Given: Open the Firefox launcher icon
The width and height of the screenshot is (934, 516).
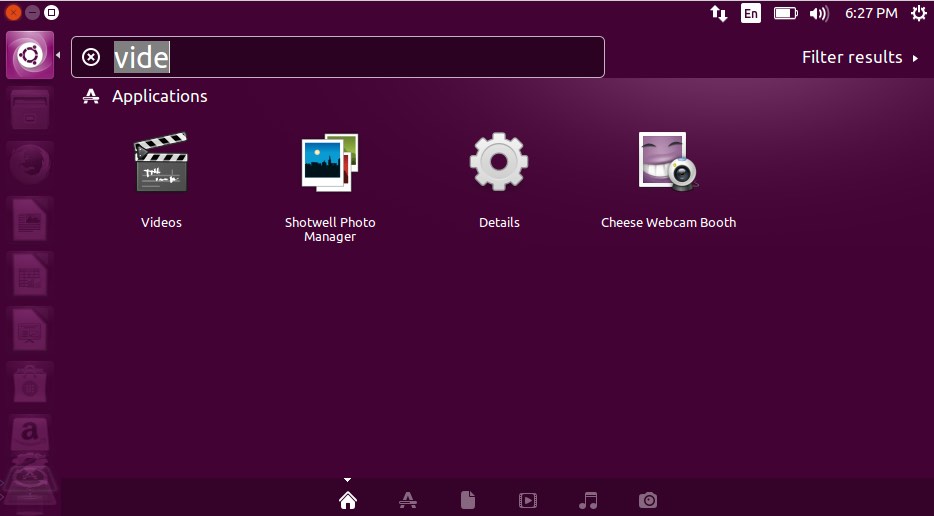Looking at the screenshot, I should click(30, 162).
